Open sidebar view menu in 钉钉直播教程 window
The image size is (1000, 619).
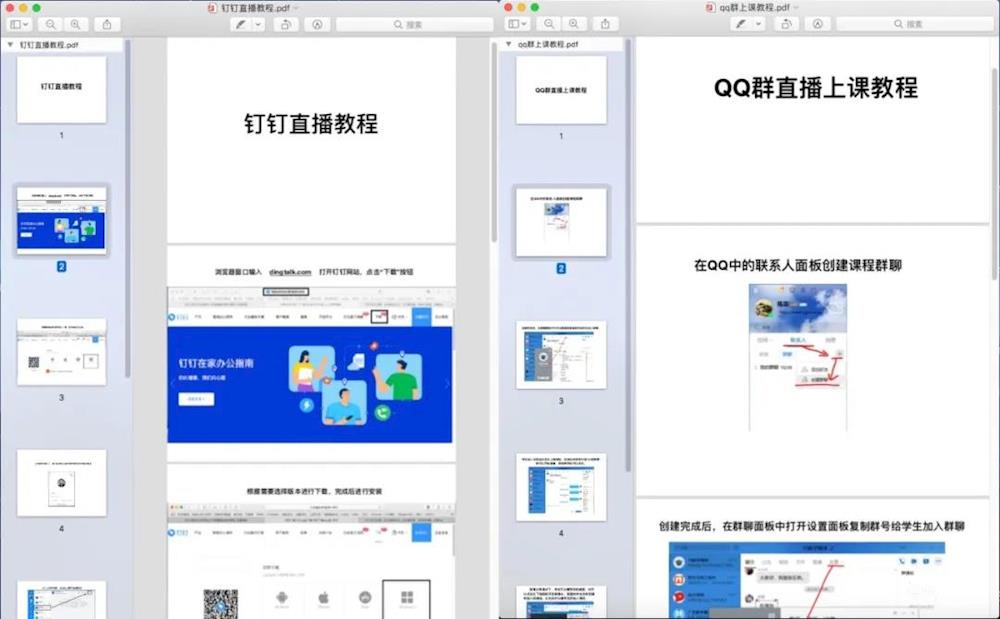point(18,24)
